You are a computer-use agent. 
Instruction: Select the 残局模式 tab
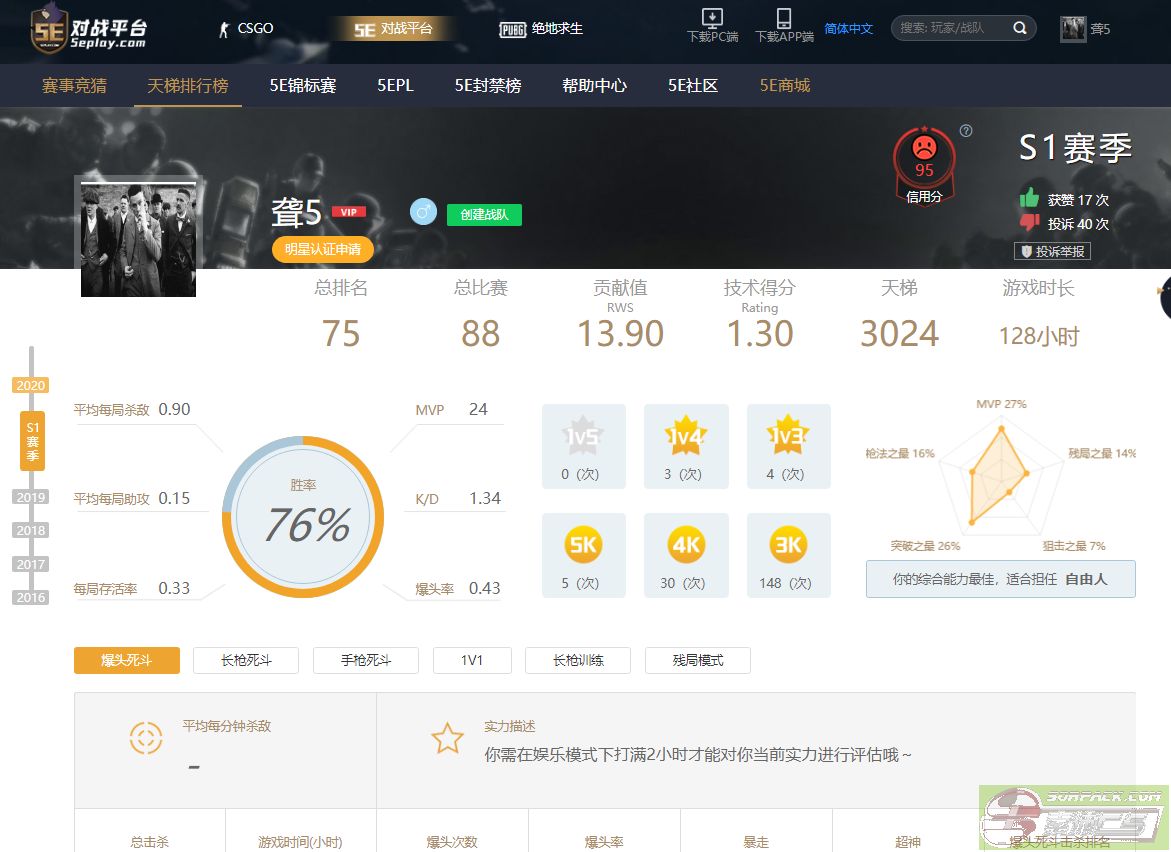[697, 660]
